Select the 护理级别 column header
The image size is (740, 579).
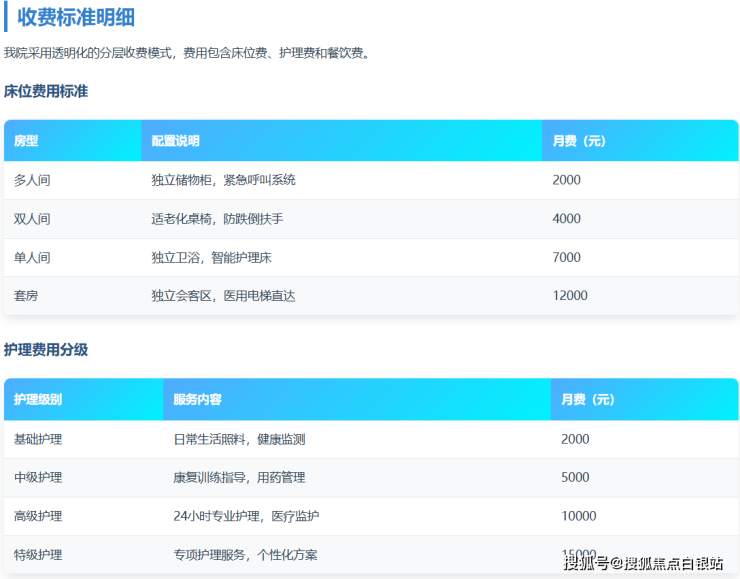pyautogui.click(x=38, y=400)
